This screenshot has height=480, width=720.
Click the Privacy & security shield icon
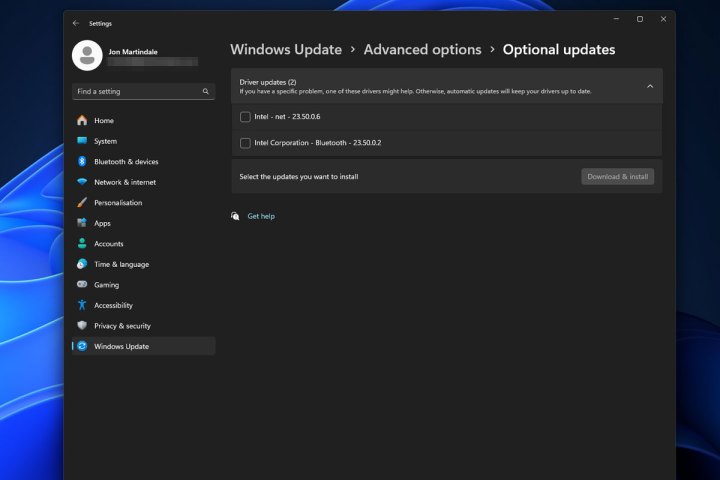82,325
